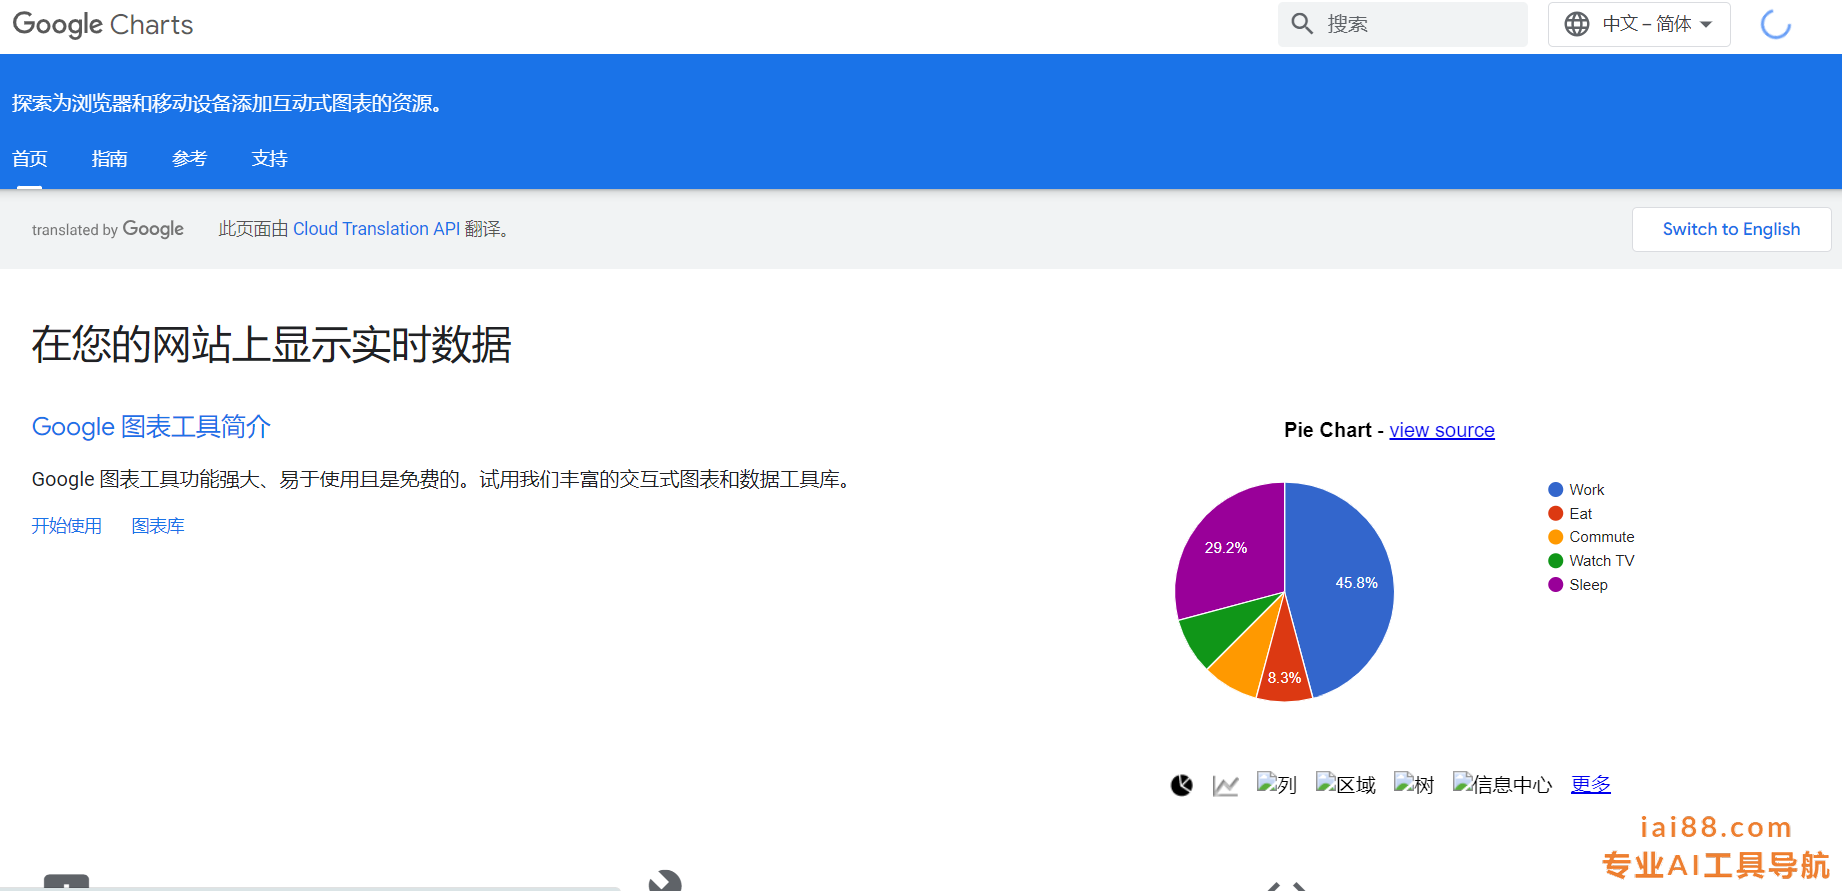Click the magnifier search icon
This screenshot has height=891, width=1842.
point(1302,24)
